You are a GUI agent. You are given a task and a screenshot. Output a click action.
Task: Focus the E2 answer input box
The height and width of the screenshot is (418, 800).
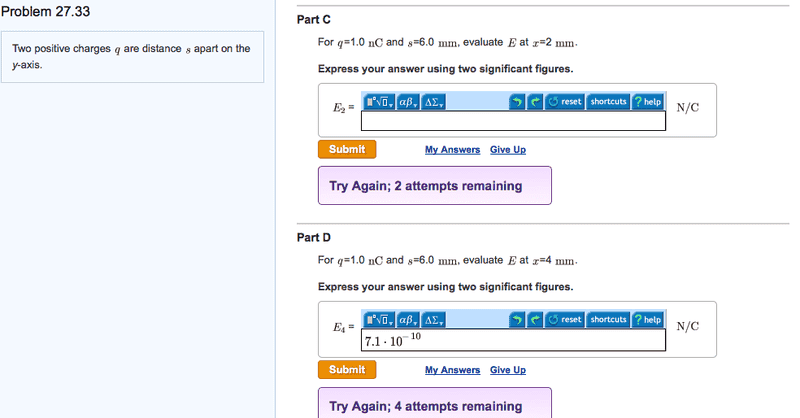(513, 121)
